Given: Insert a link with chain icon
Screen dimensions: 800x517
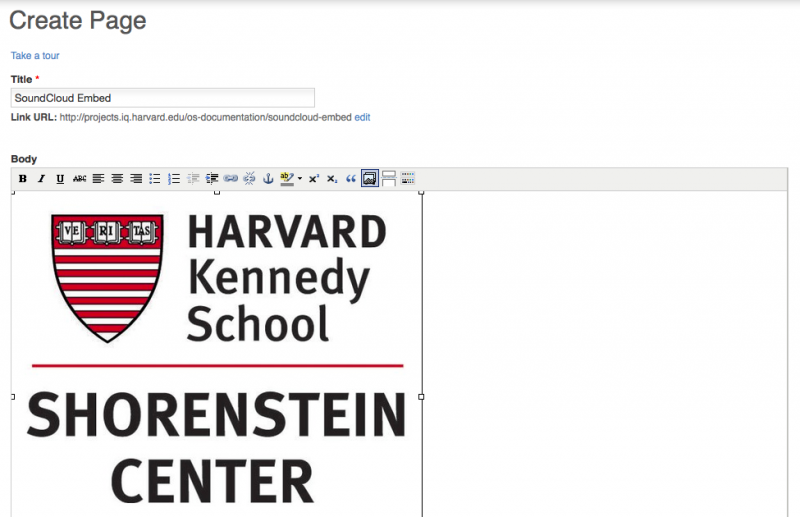Looking at the screenshot, I should (231, 179).
